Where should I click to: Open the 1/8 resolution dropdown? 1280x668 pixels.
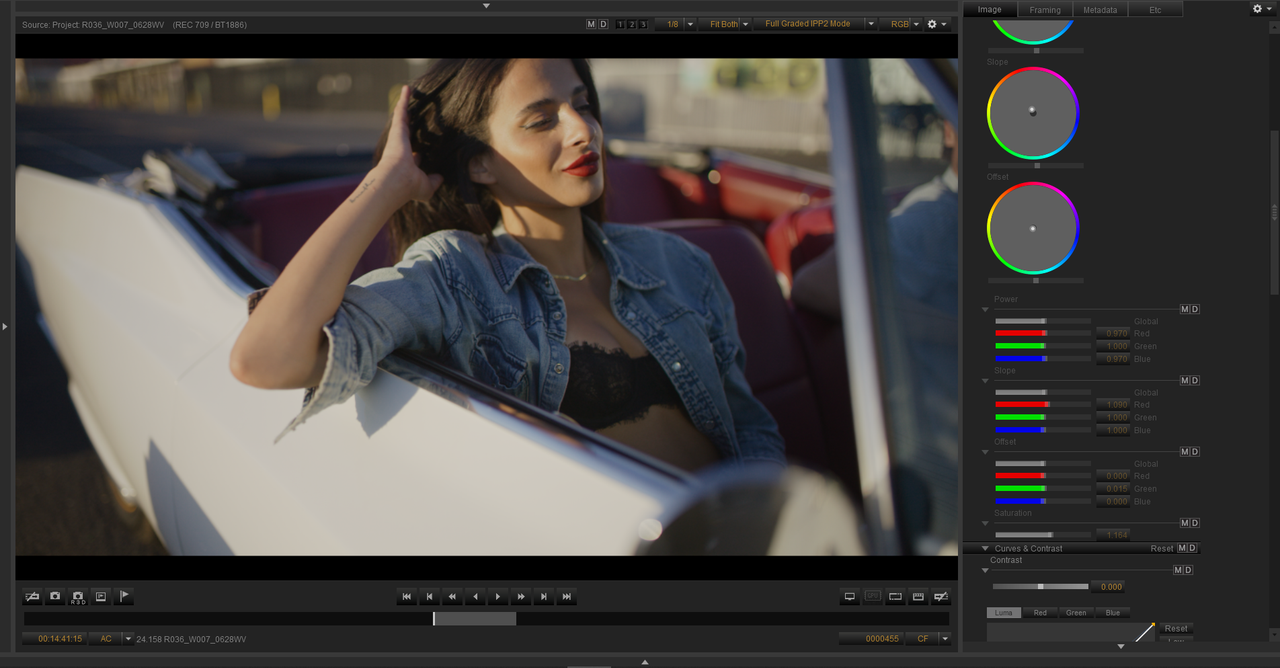click(x=690, y=24)
